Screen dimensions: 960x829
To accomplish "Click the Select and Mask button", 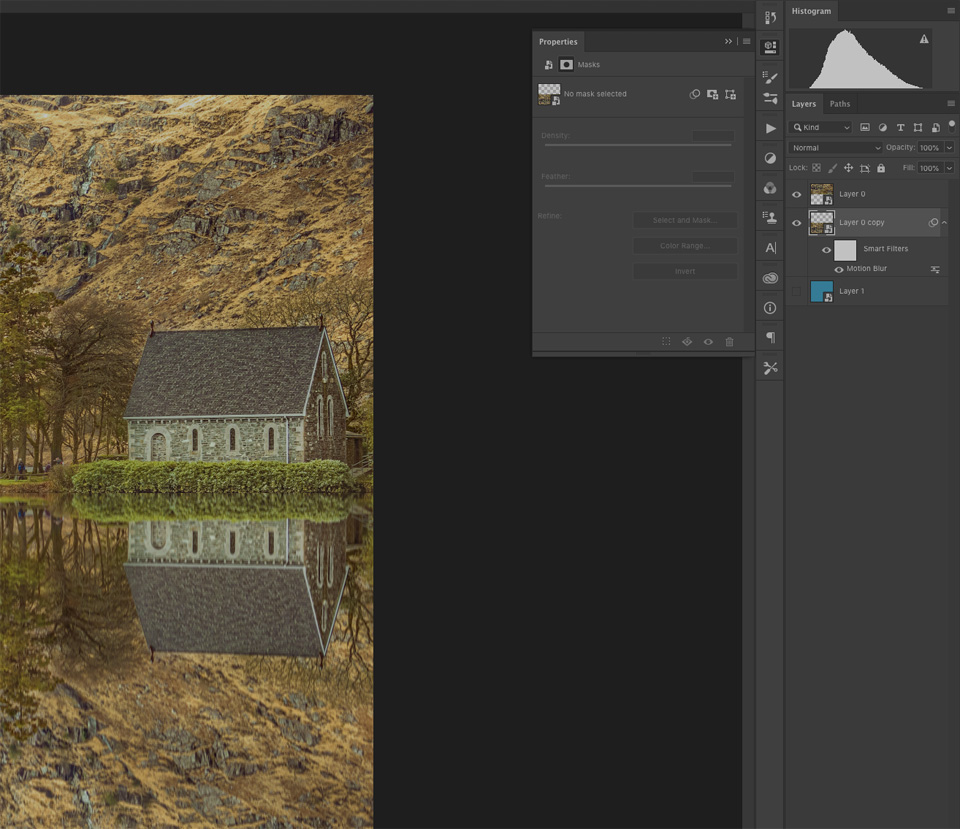I will tap(685, 220).
